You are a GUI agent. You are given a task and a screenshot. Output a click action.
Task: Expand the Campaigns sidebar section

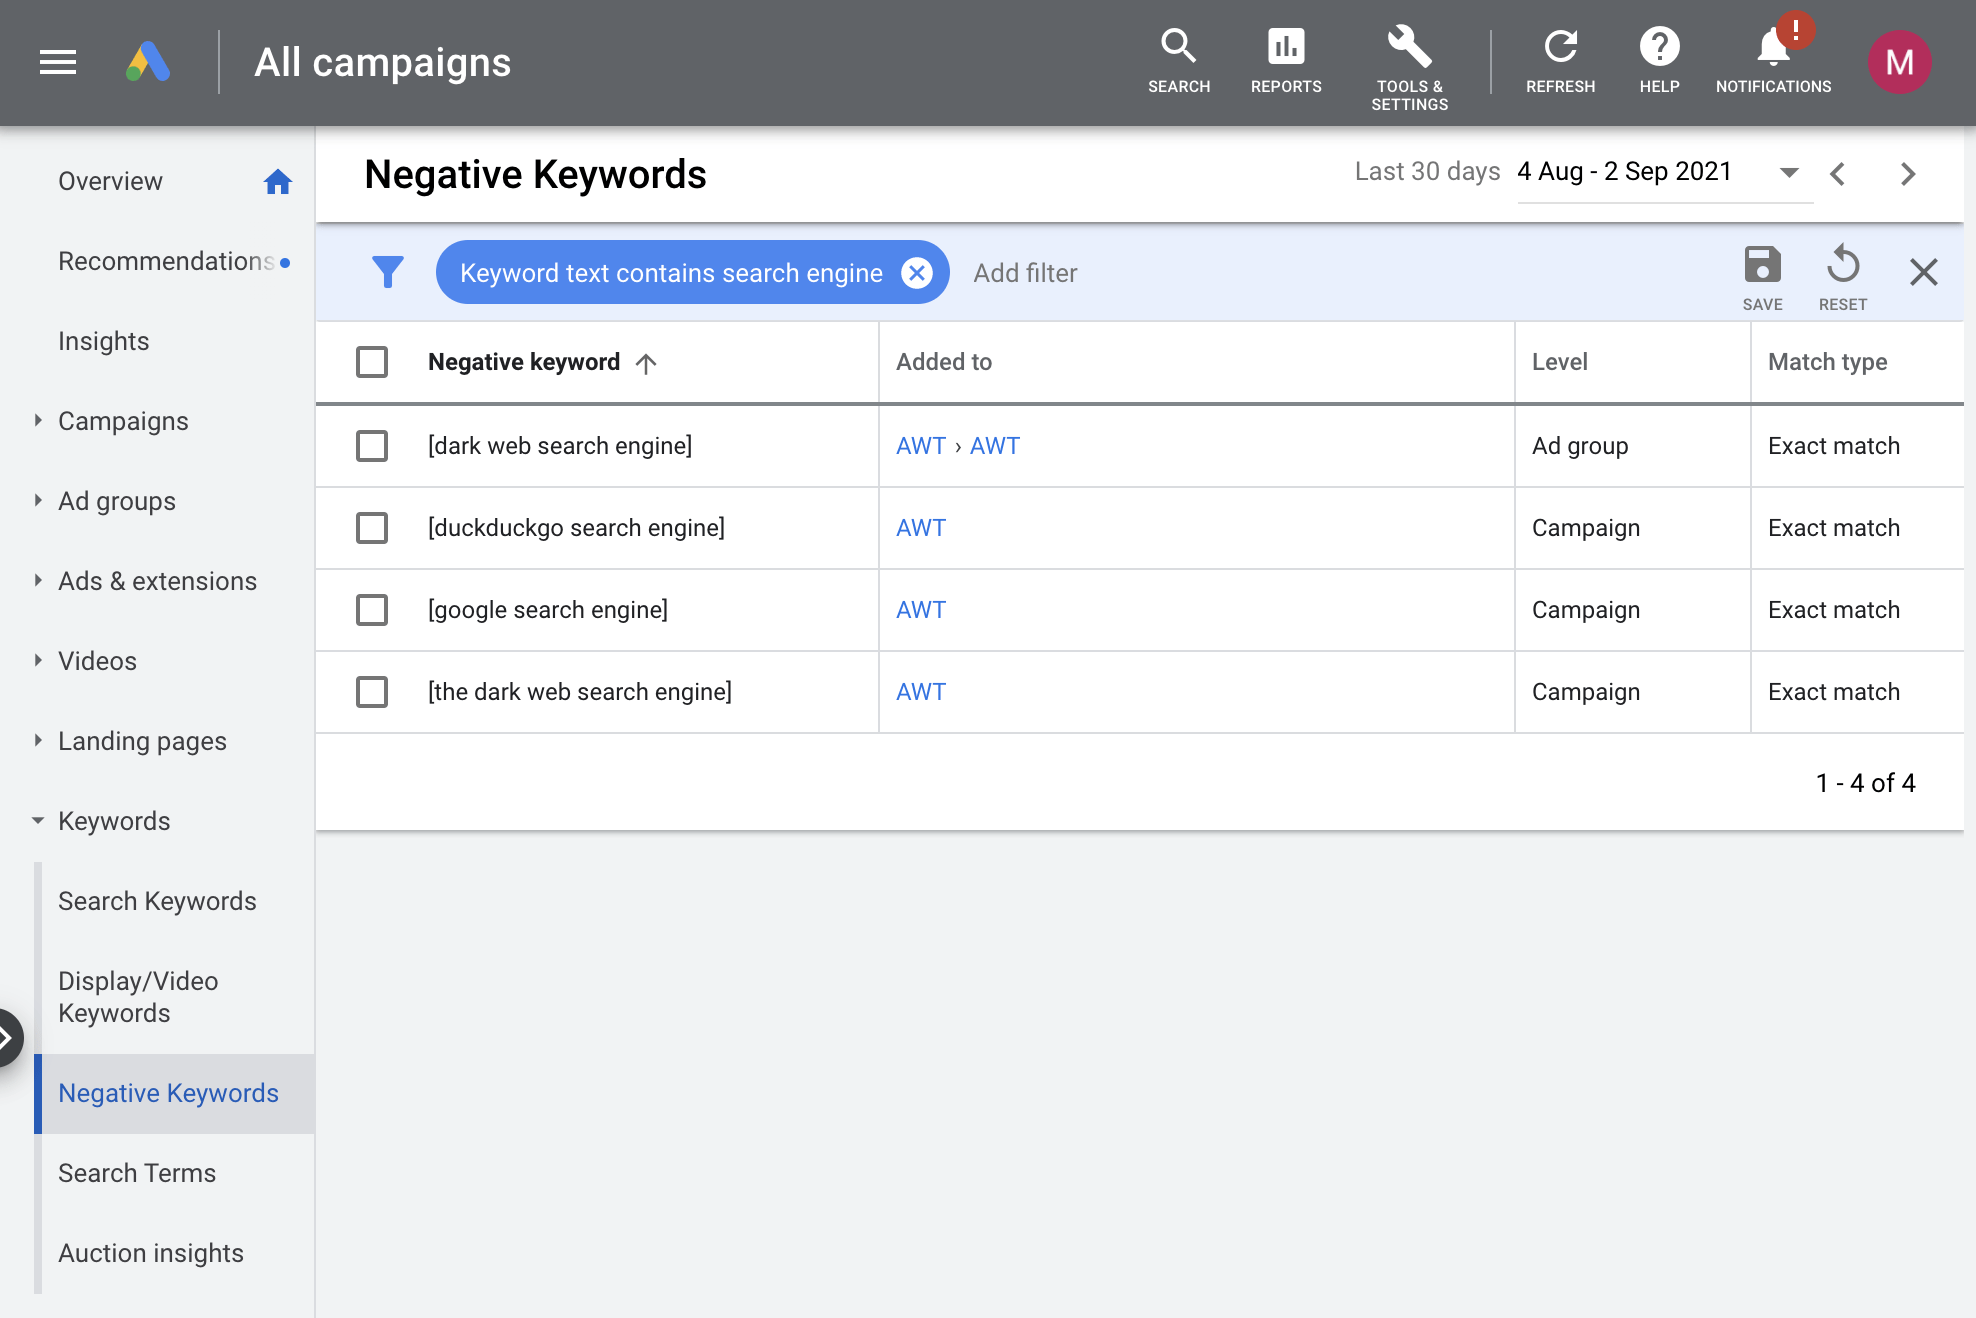pyautogui.click(x=38, y=421)
